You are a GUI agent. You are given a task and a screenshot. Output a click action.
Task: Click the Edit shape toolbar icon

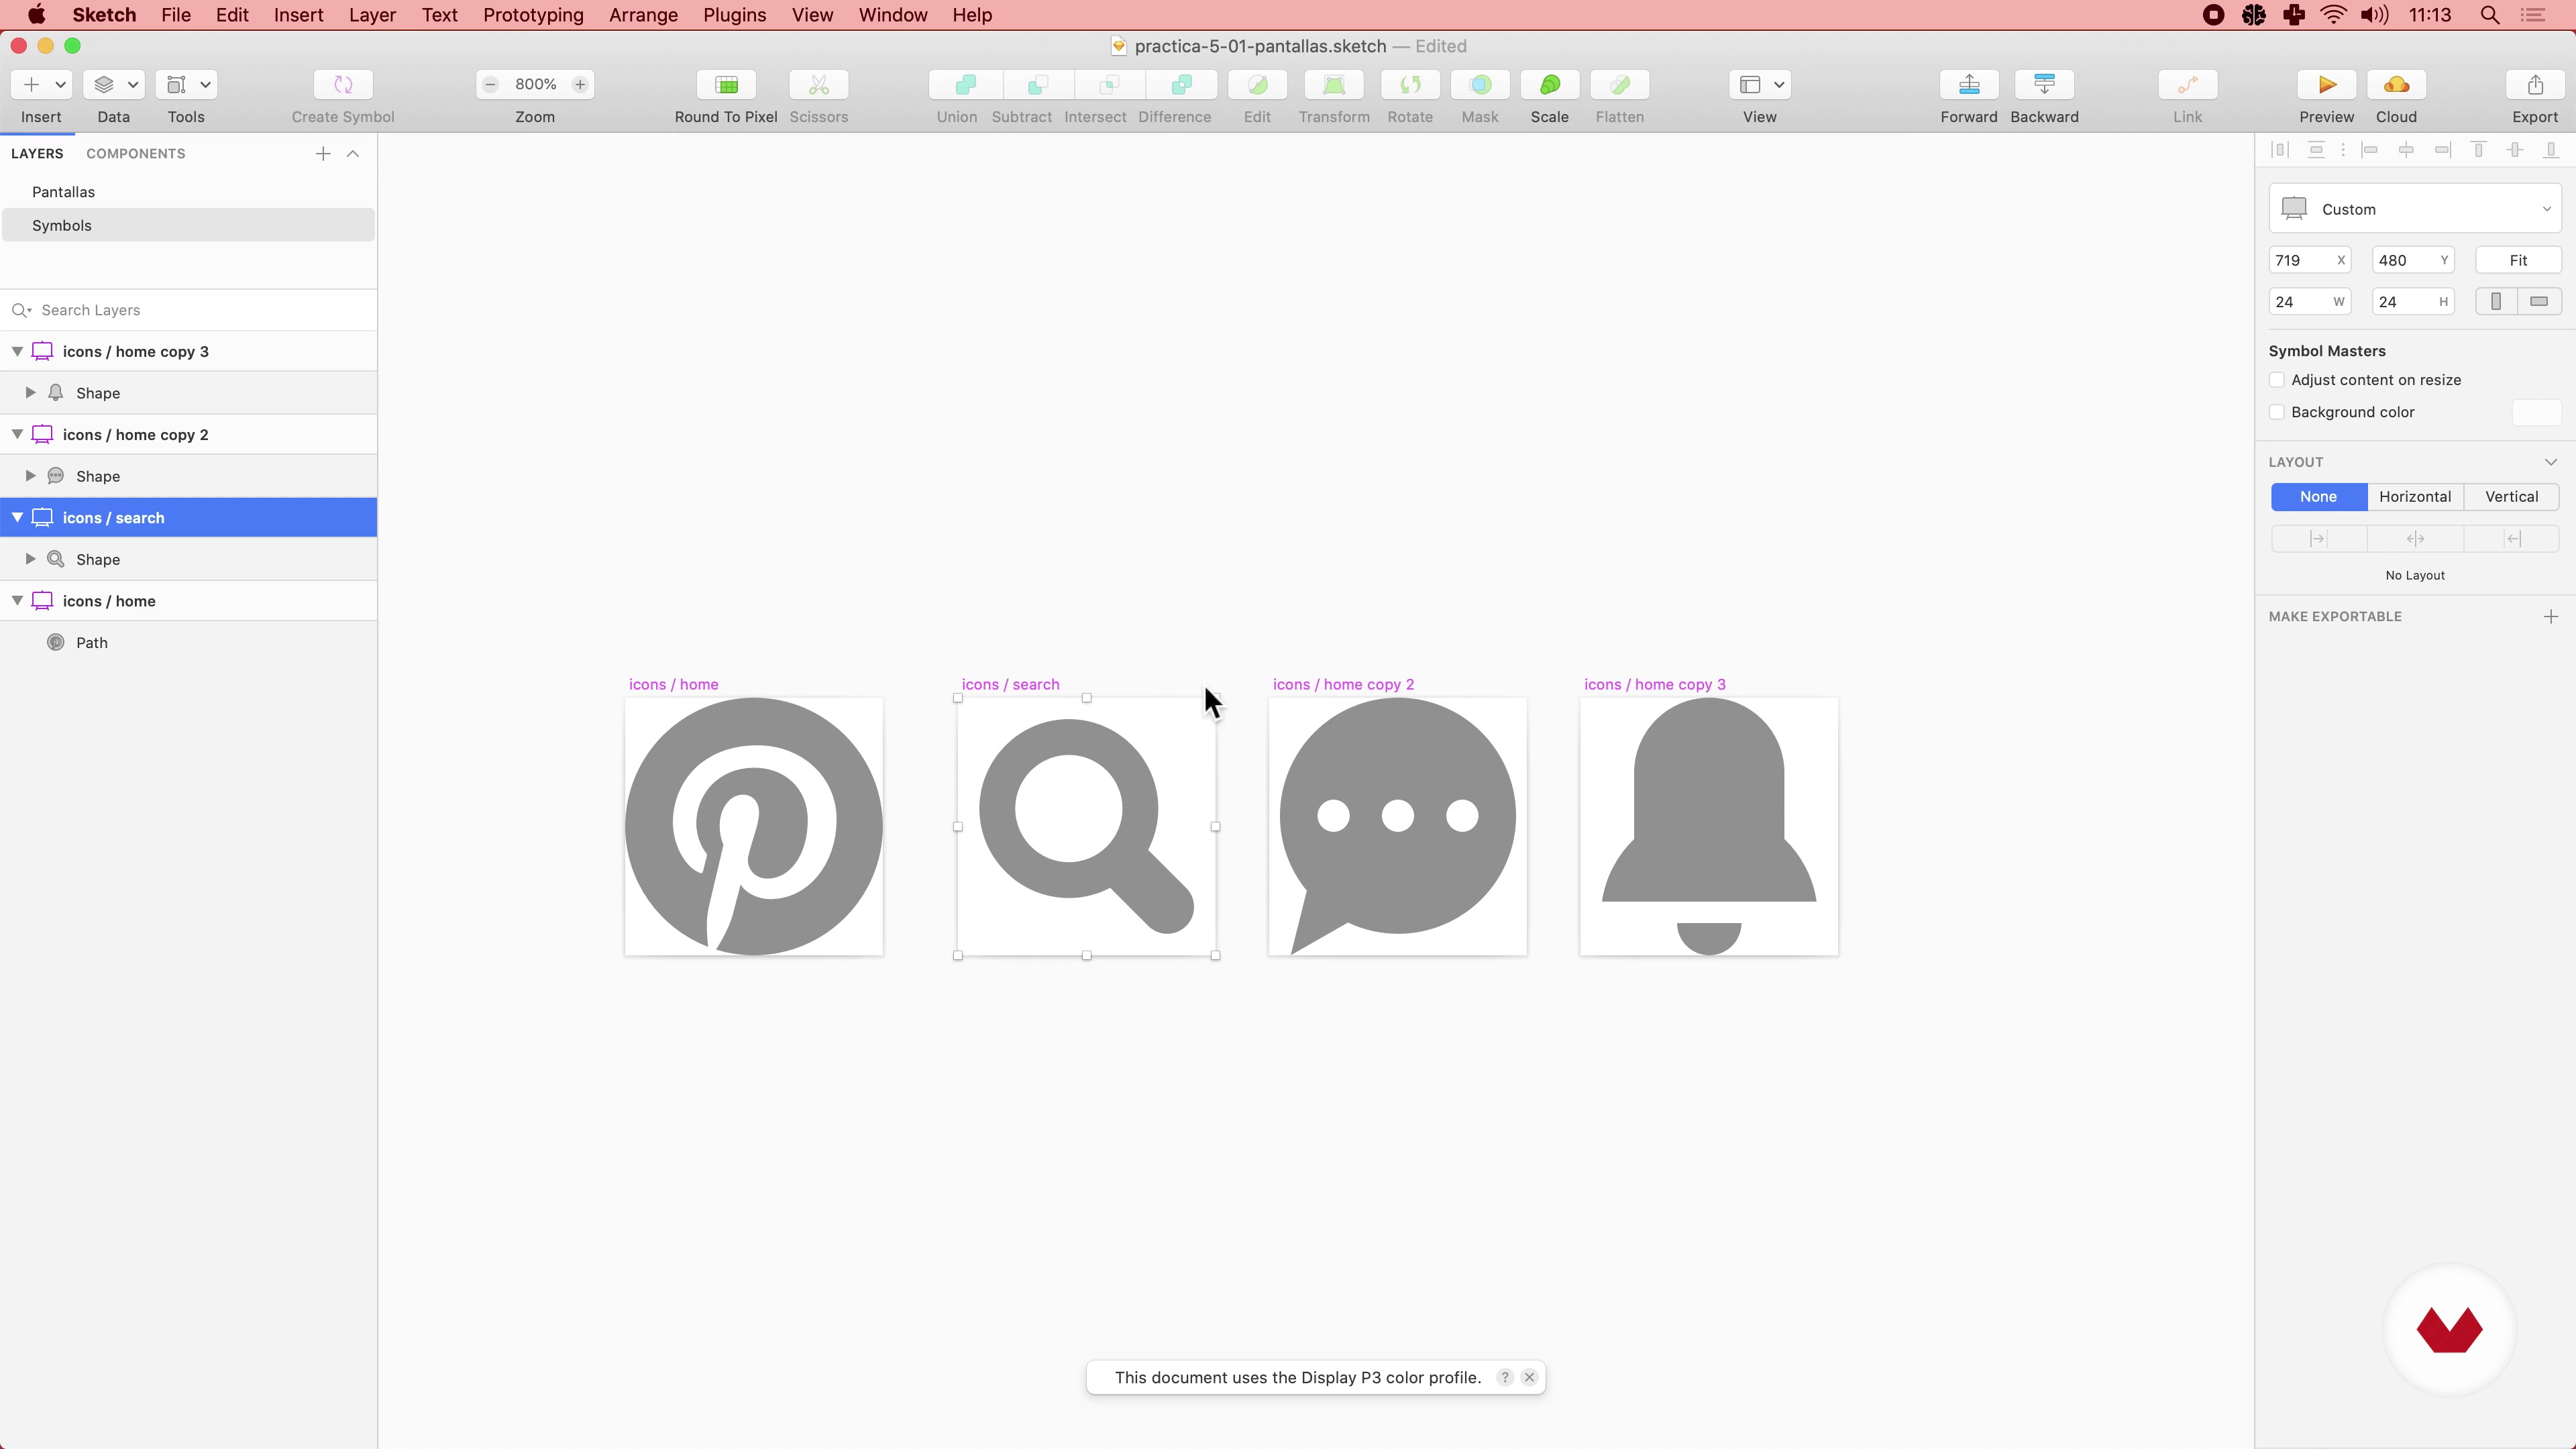pos(1258,85)
